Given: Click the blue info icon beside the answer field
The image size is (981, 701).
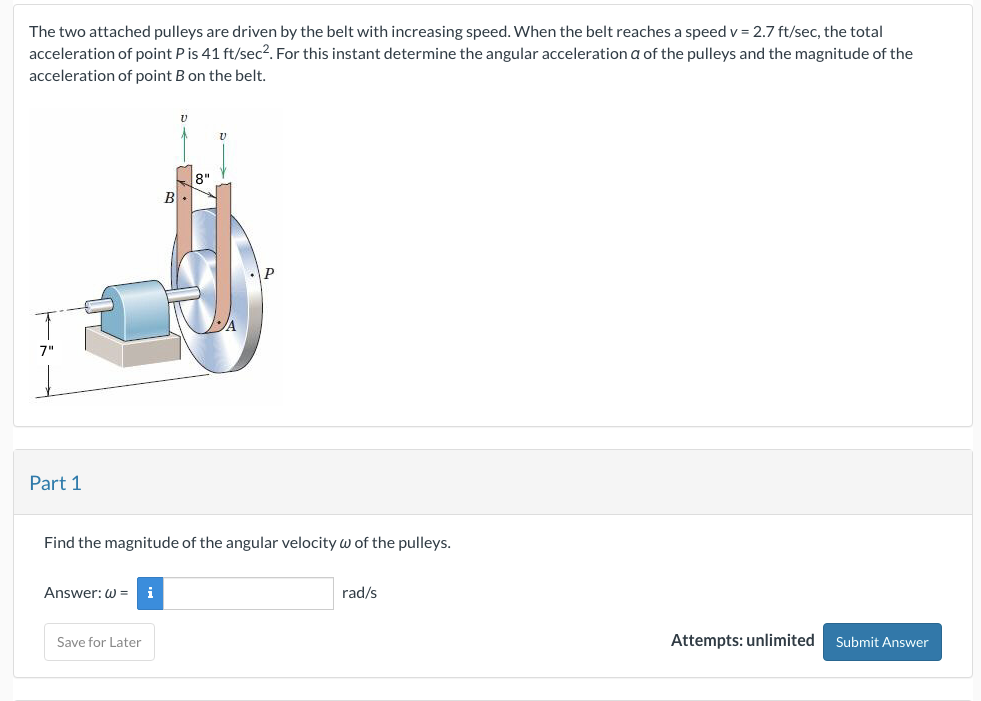Looking at the screenshot, I should 149,593.
